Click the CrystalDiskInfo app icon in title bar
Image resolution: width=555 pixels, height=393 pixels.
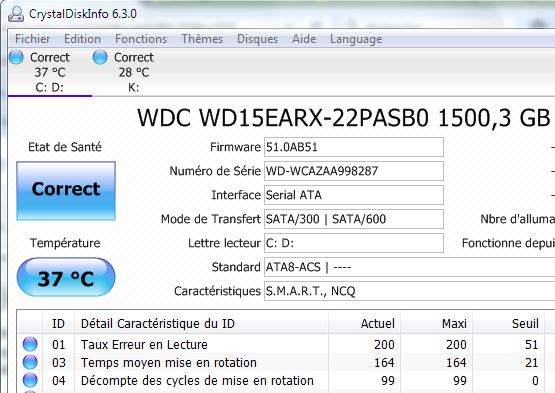coord(16,14)
